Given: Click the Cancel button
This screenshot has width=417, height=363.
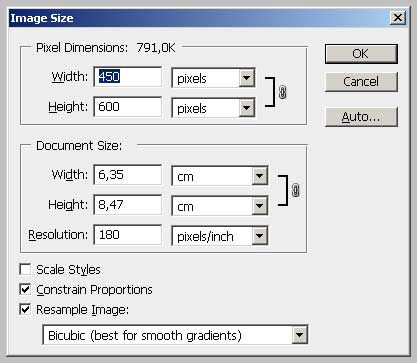Looking at the screenshot, I should pos(361,82).
